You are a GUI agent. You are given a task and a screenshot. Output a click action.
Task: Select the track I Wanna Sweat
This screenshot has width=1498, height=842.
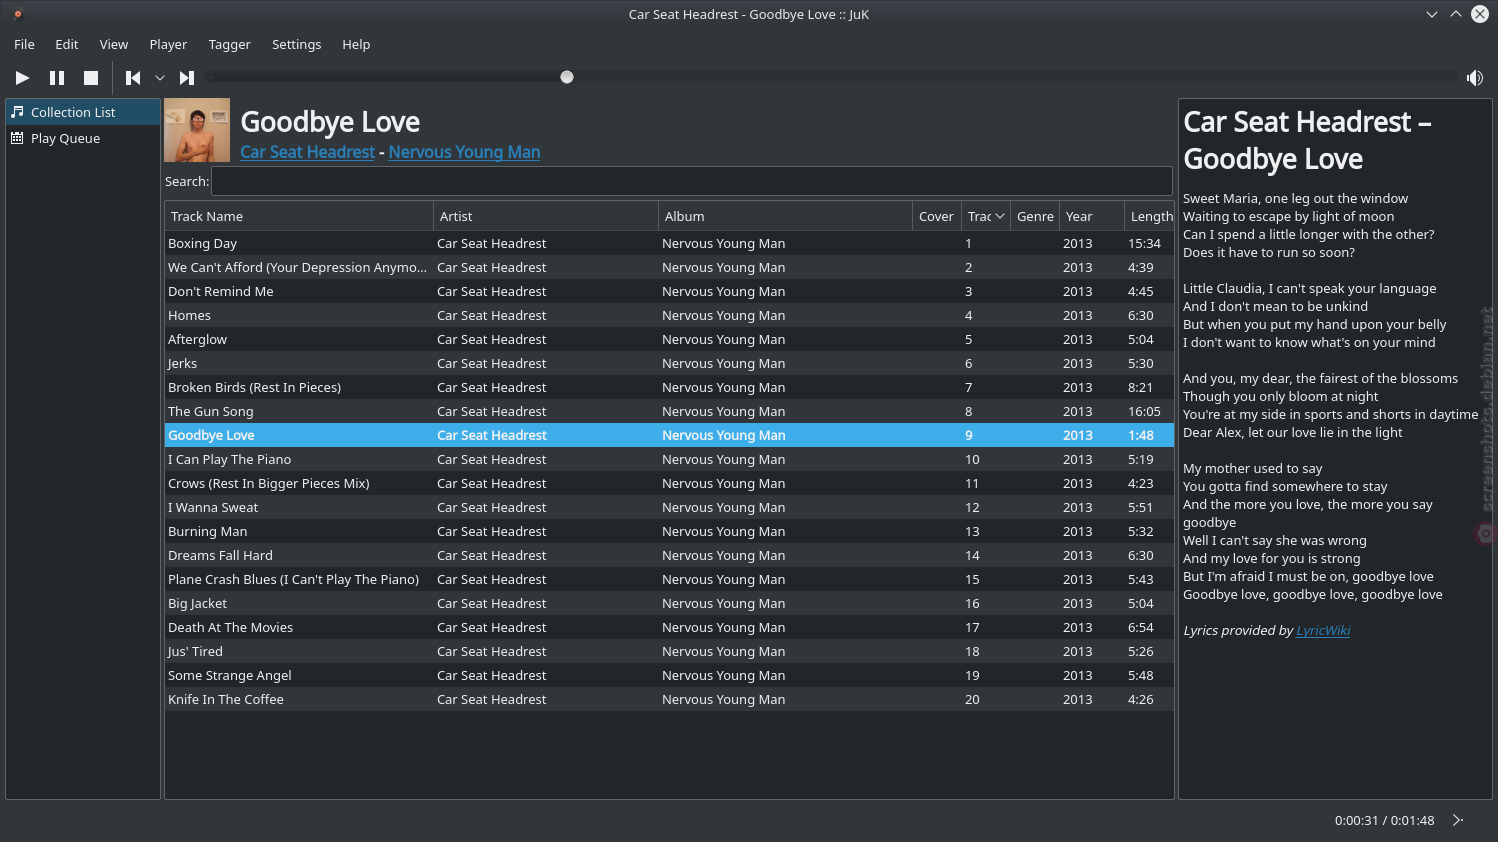pyautogui.click(x=669, y=507)
